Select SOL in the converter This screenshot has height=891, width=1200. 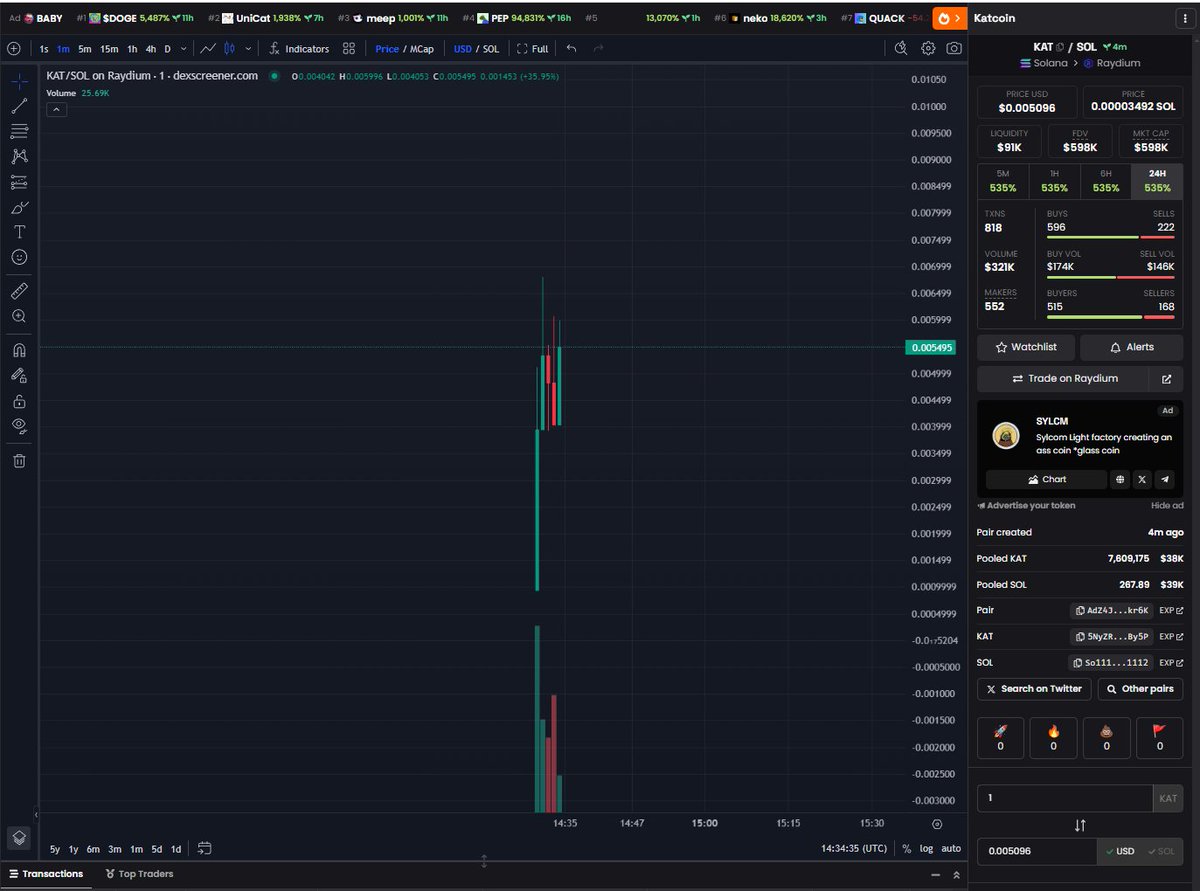click(1160, 851)
